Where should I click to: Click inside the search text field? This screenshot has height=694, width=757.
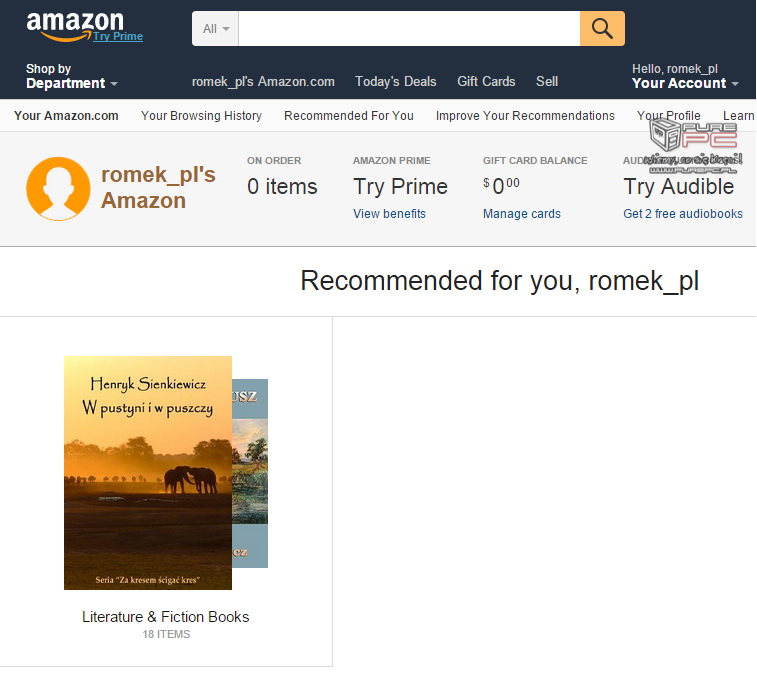(x=409, y=29)
